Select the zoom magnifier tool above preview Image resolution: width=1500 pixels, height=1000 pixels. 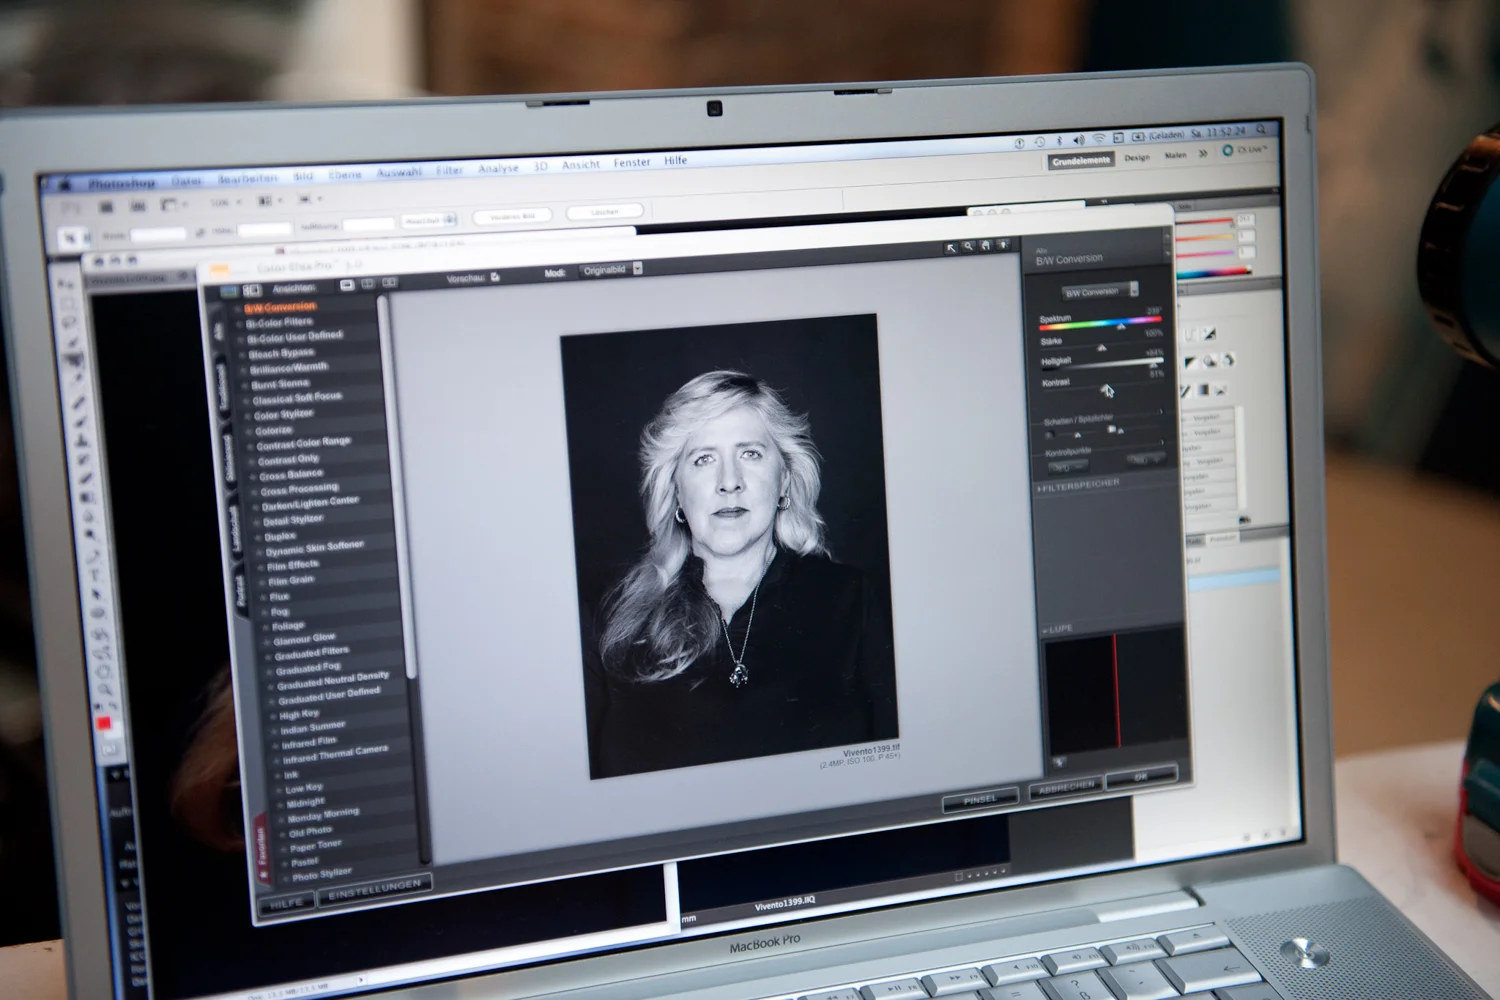pos(968,246)
